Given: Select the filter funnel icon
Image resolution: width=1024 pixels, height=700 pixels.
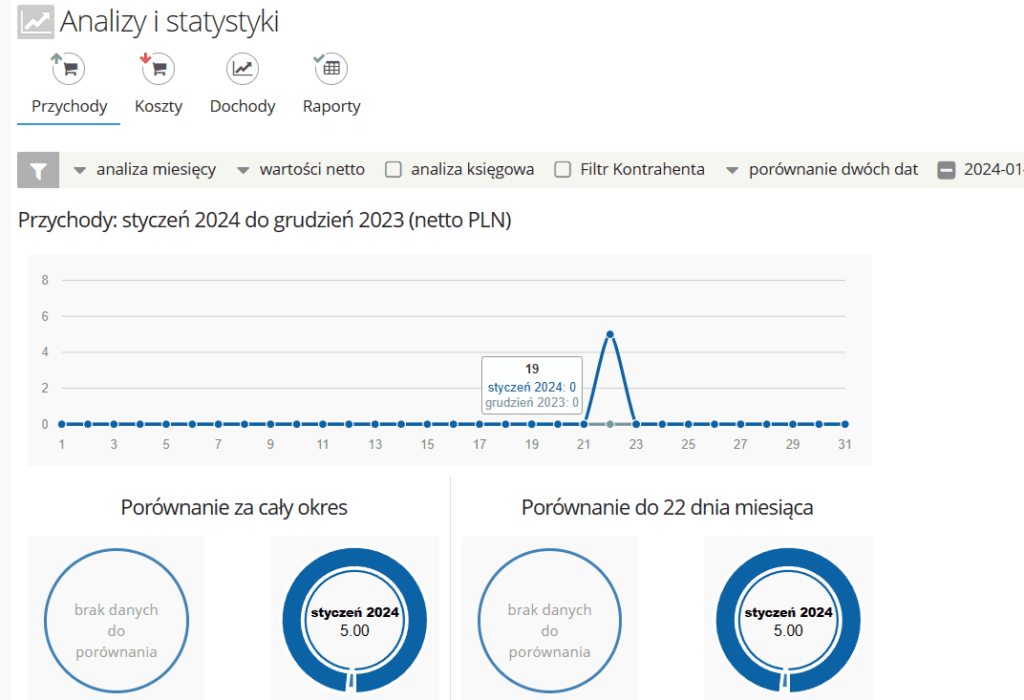Looking at the screenshot, I should tap(37, 168).
